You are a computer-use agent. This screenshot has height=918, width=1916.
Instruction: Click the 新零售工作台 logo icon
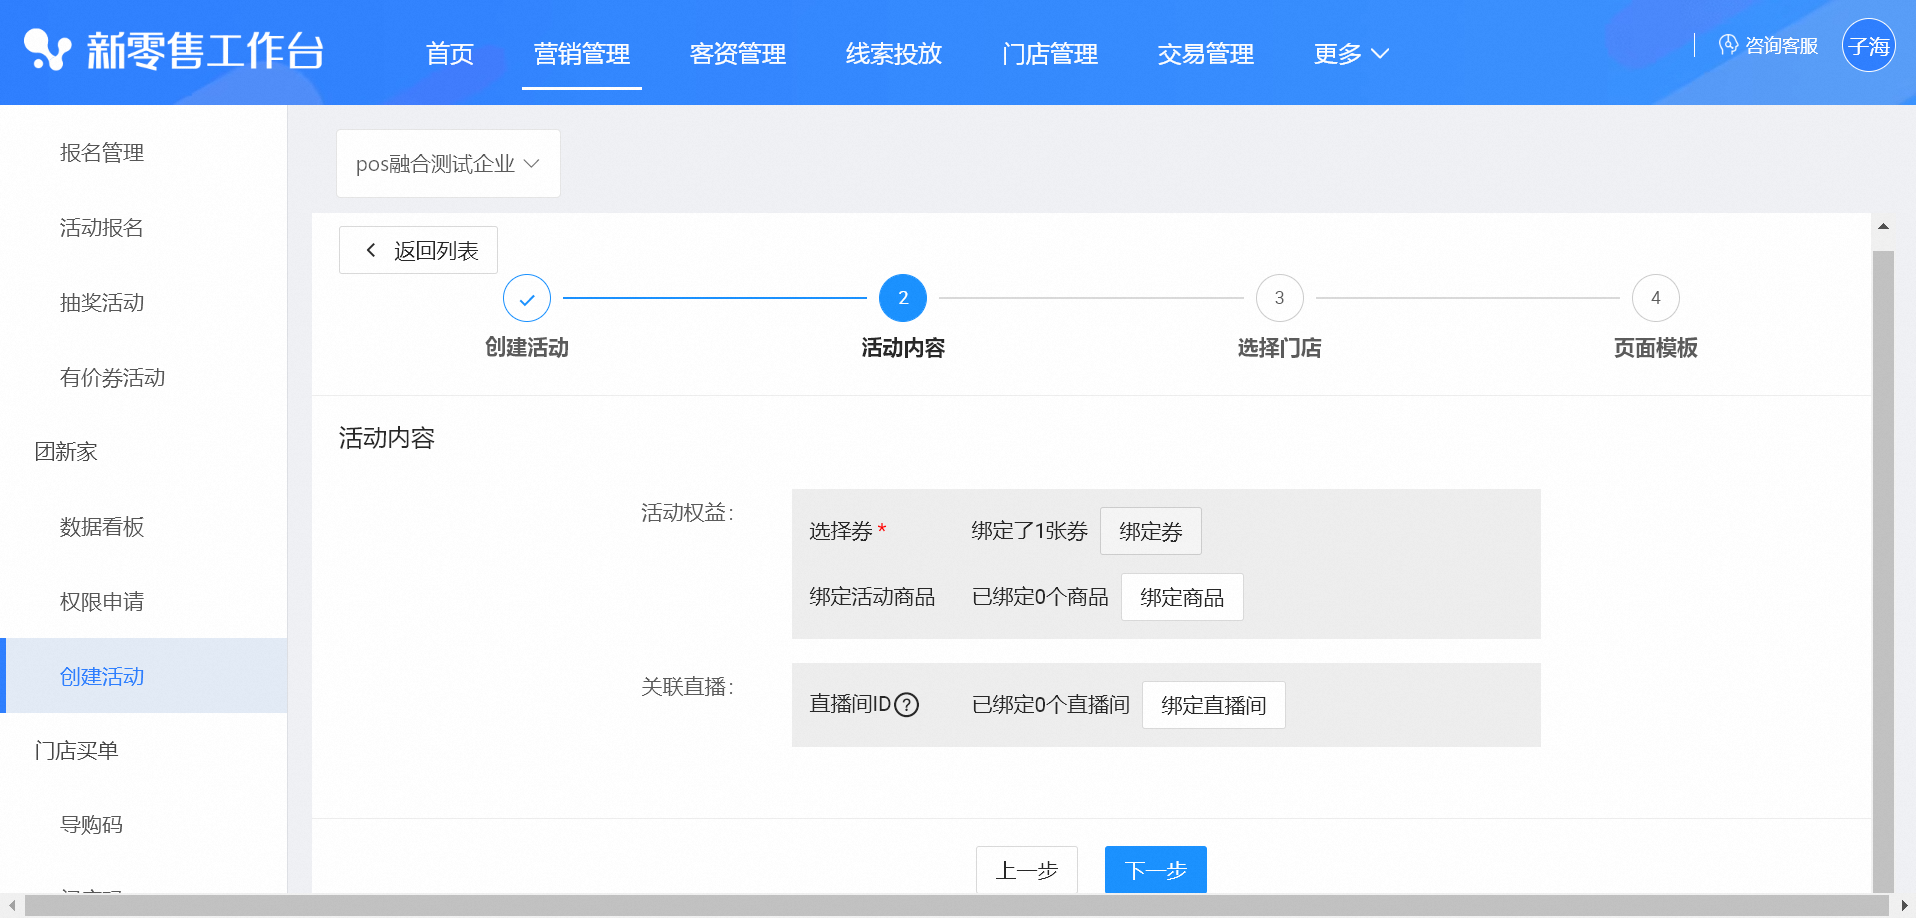[x=47, y=50]
